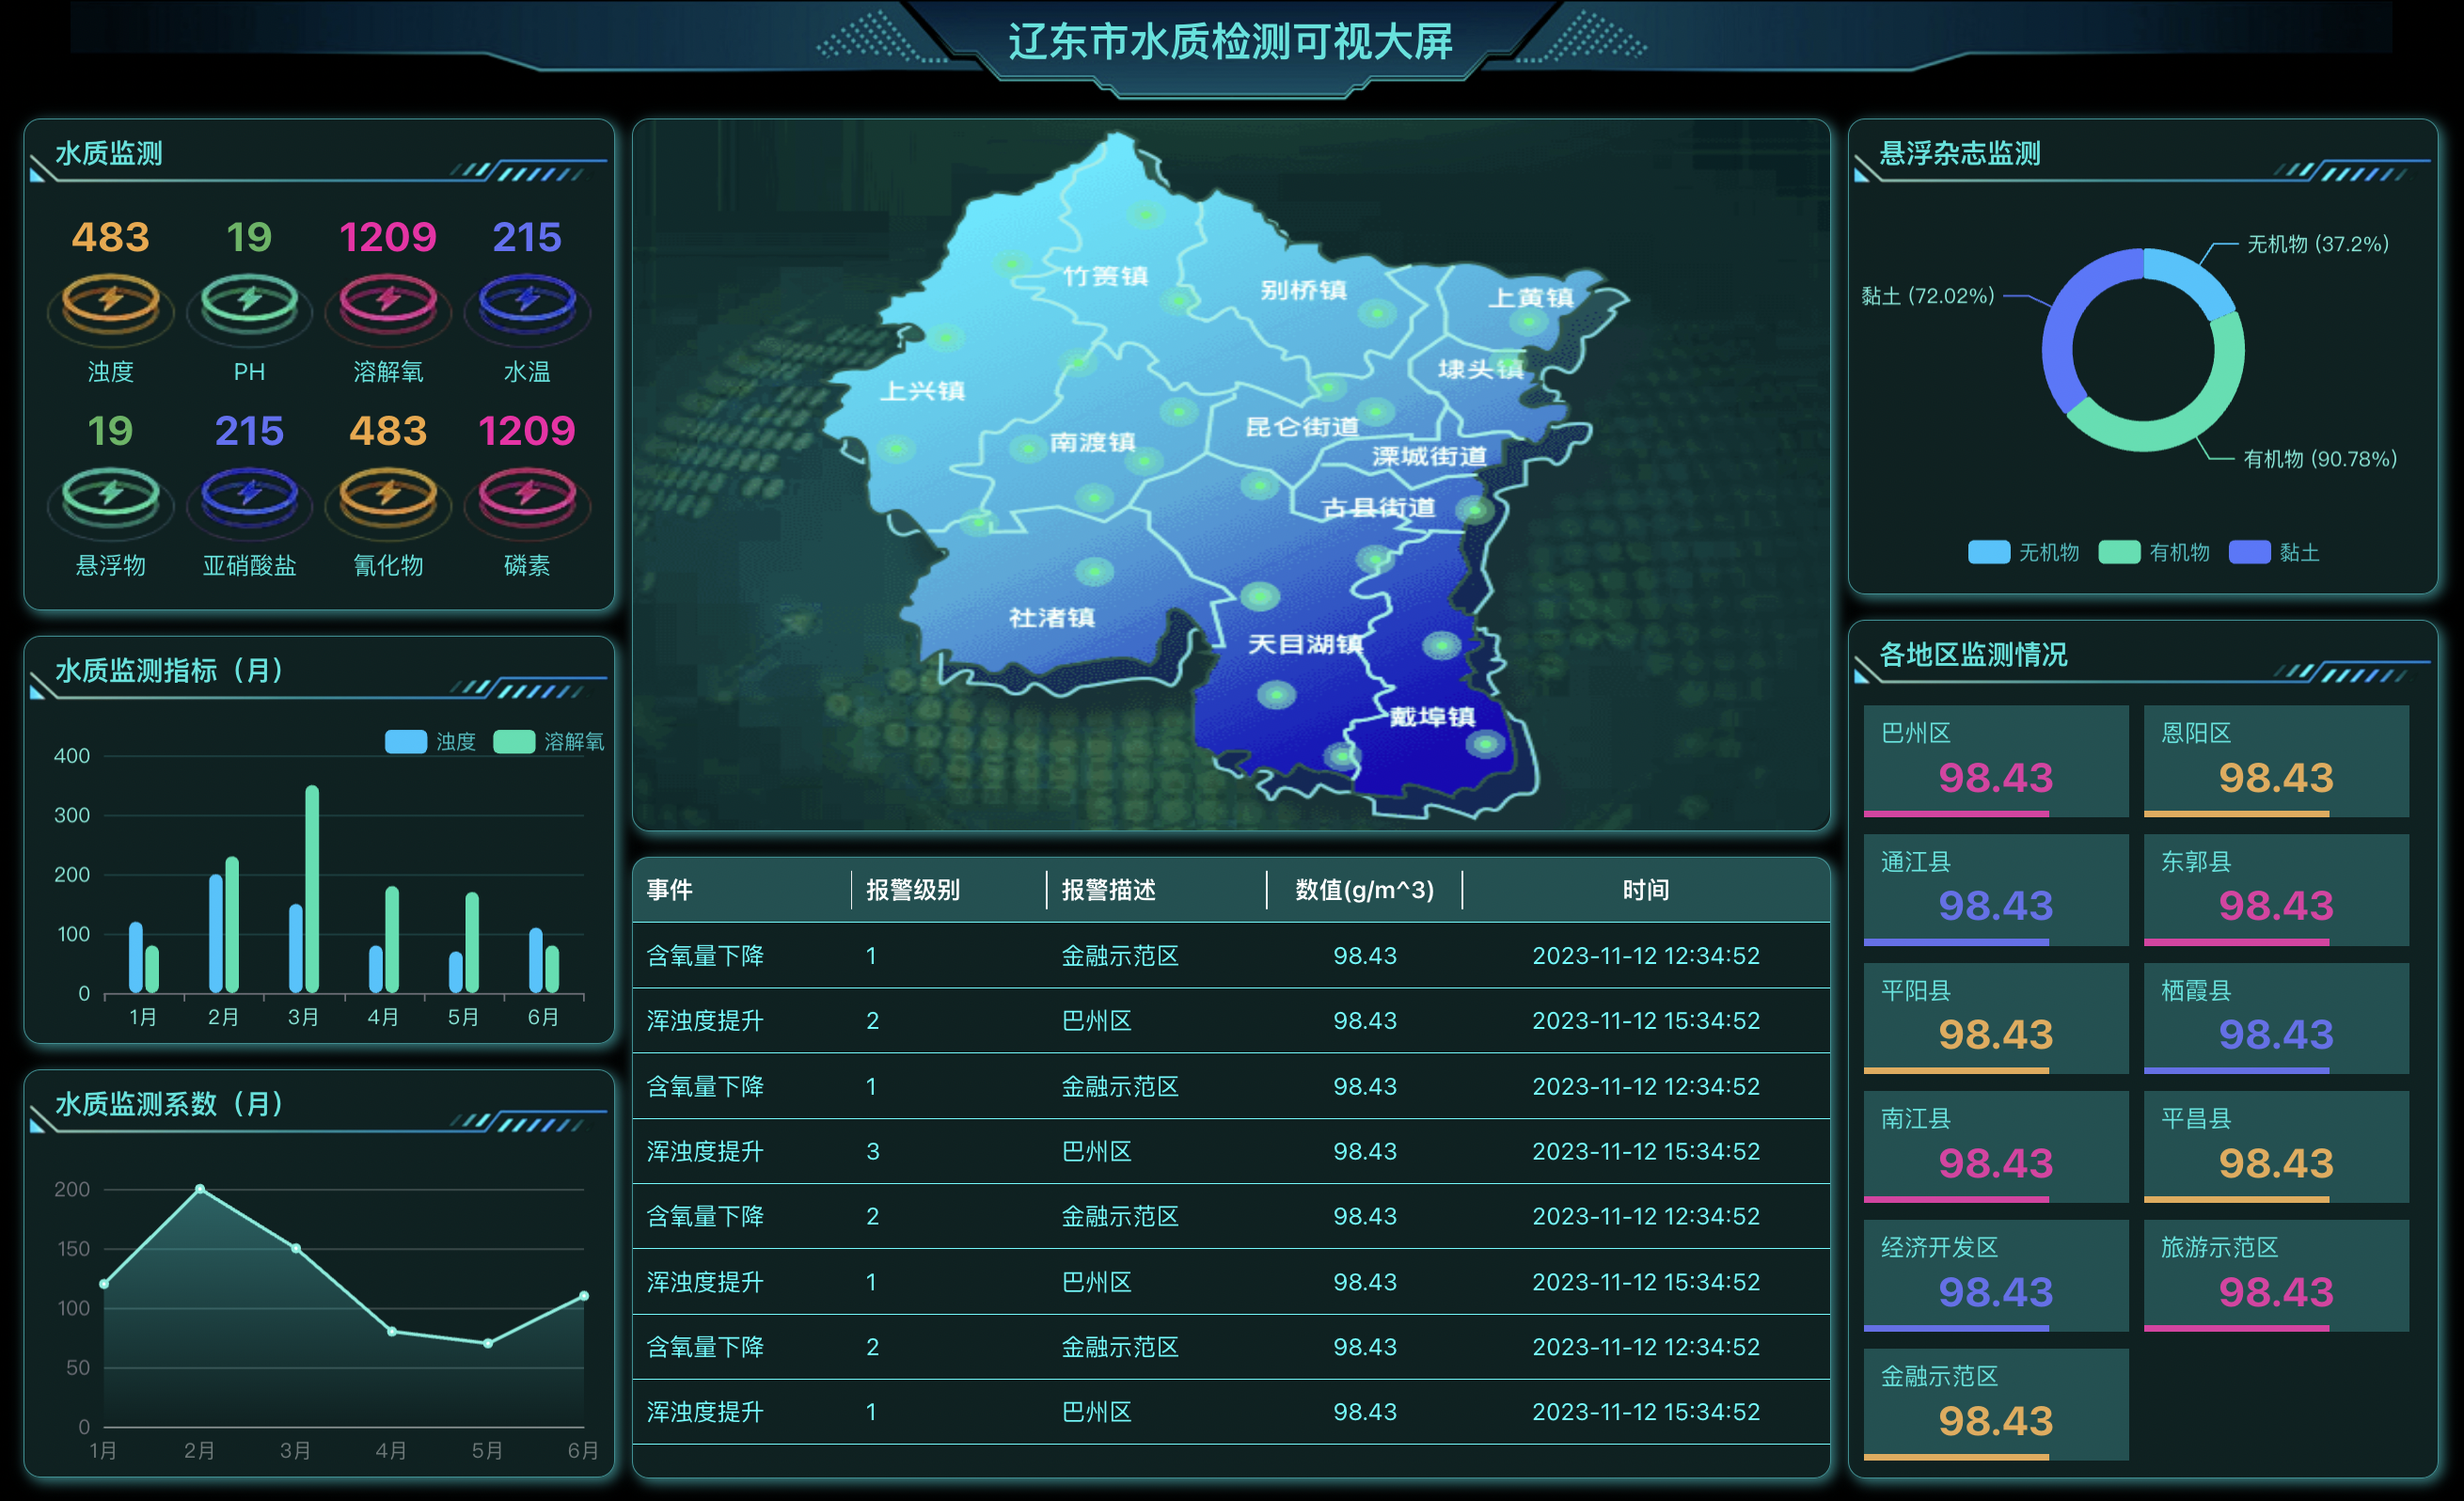Click the green 悬浮物 suspended matter icon
The height and width of the screenshot is (1501, 2464).
(x=110, y=495)
